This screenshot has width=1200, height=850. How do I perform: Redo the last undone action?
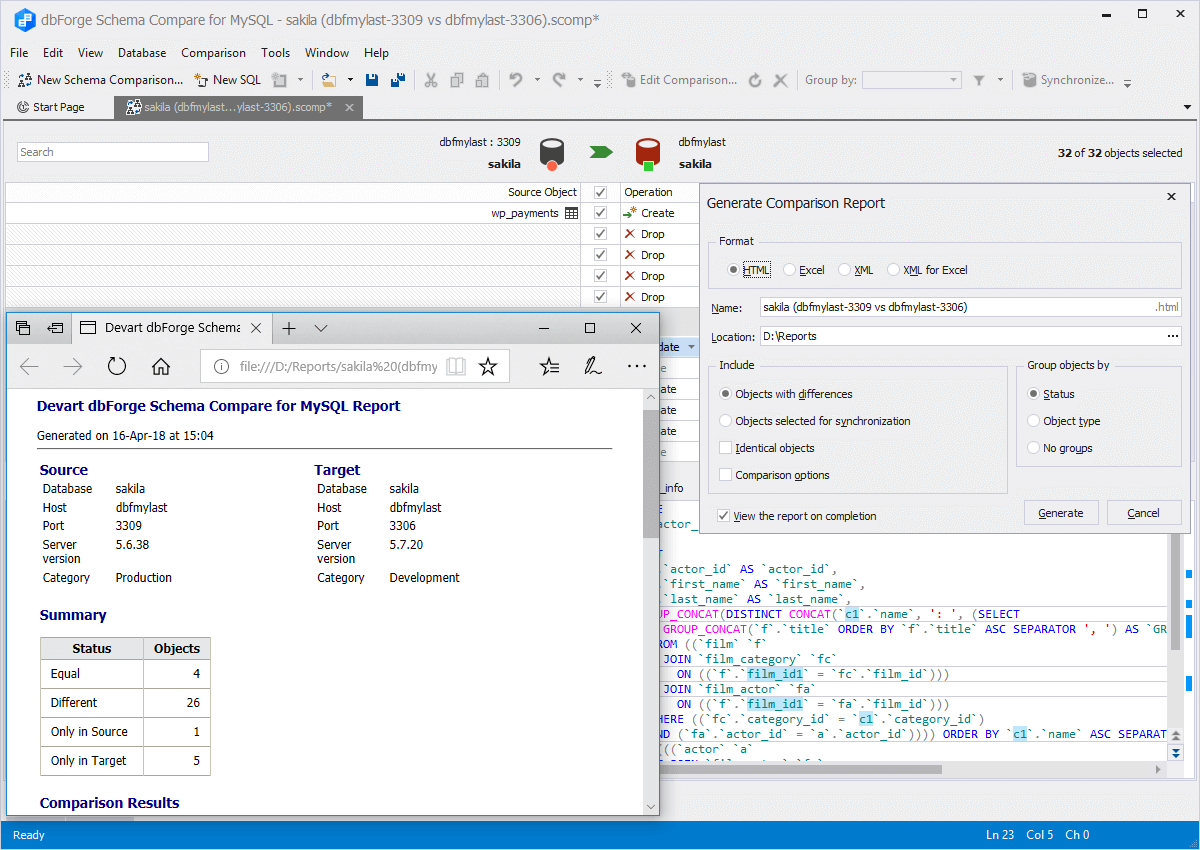pyautogui.click(x=559, y=80)
